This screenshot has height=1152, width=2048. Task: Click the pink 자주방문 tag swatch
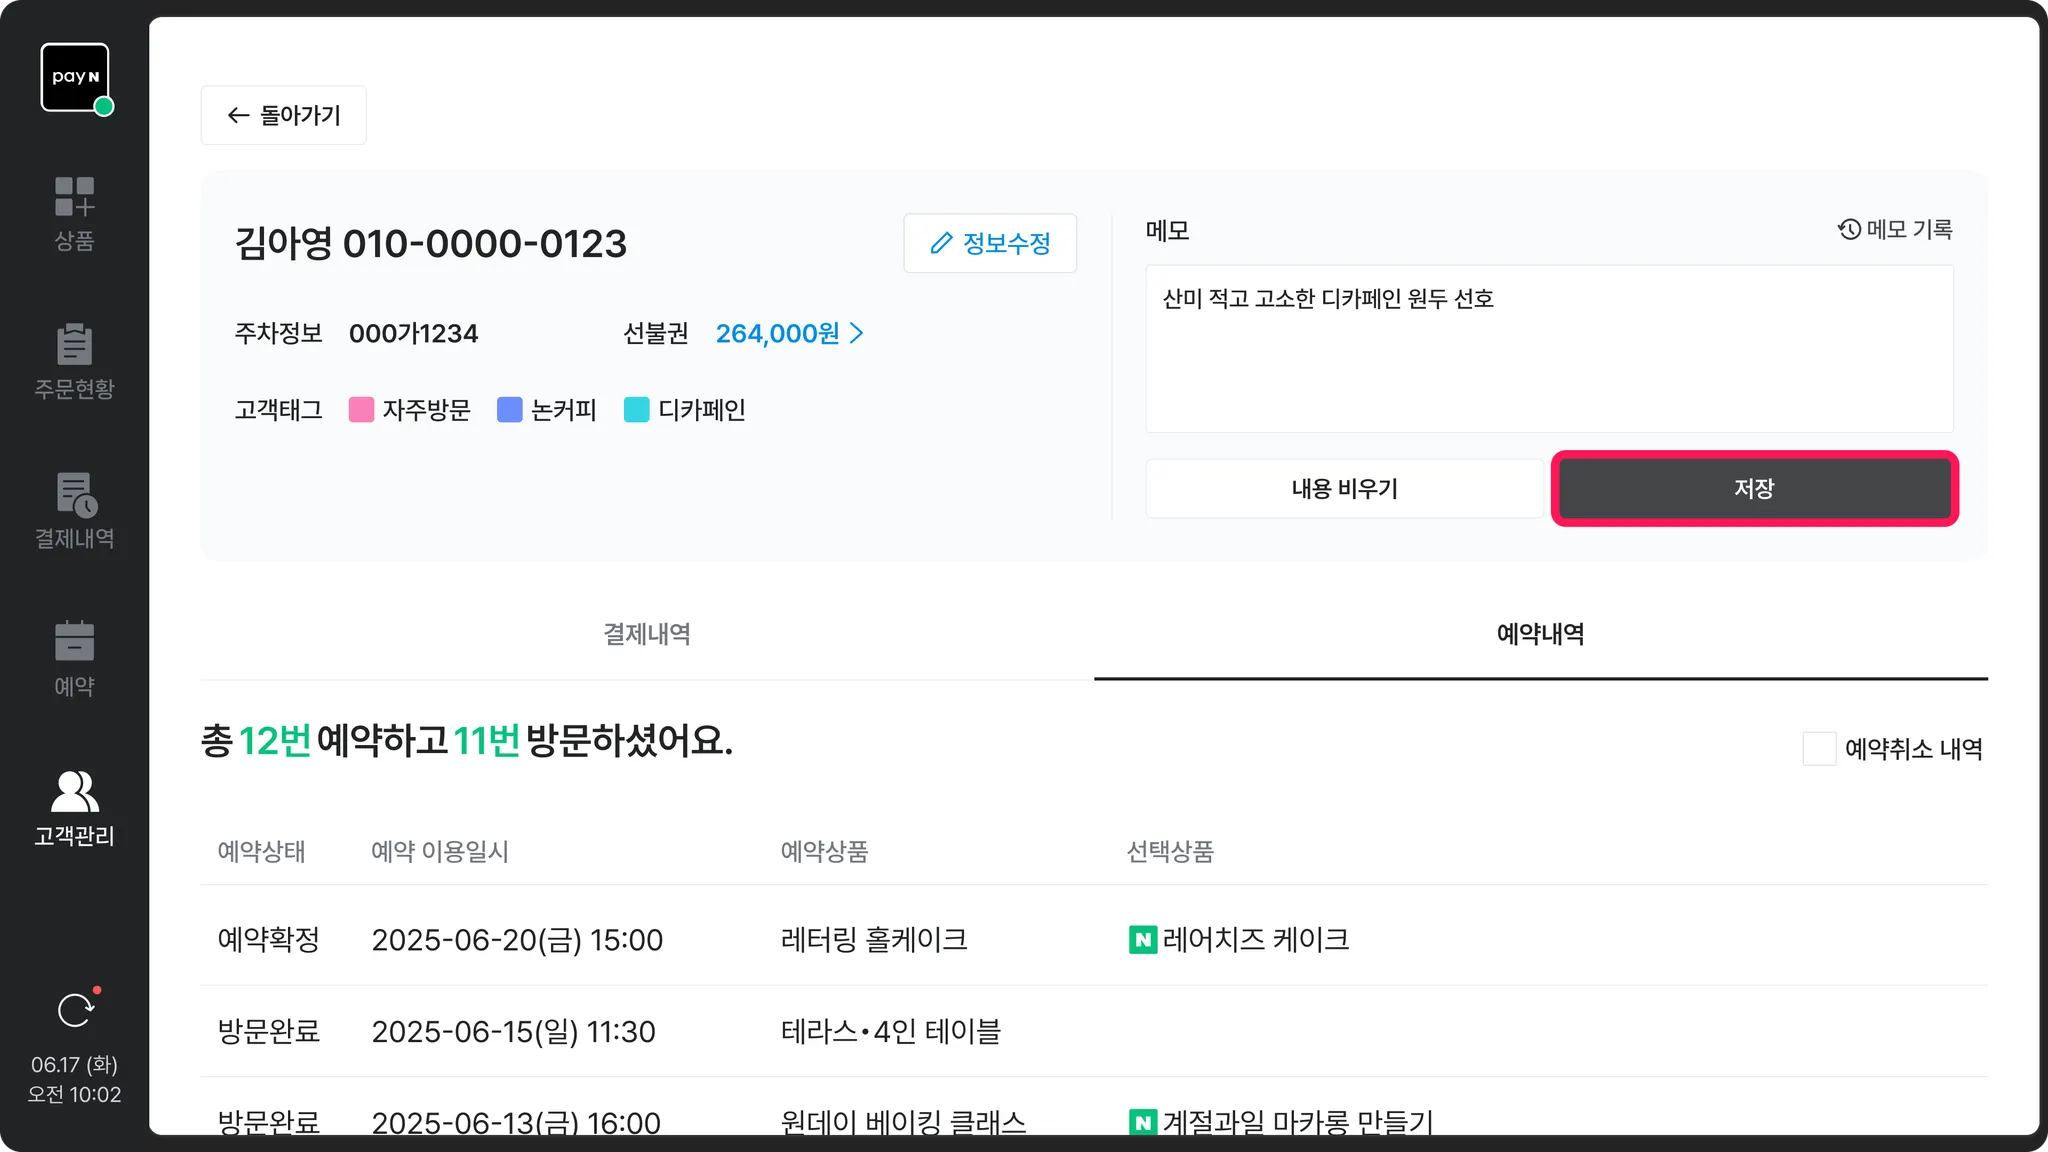pos(361,410)
